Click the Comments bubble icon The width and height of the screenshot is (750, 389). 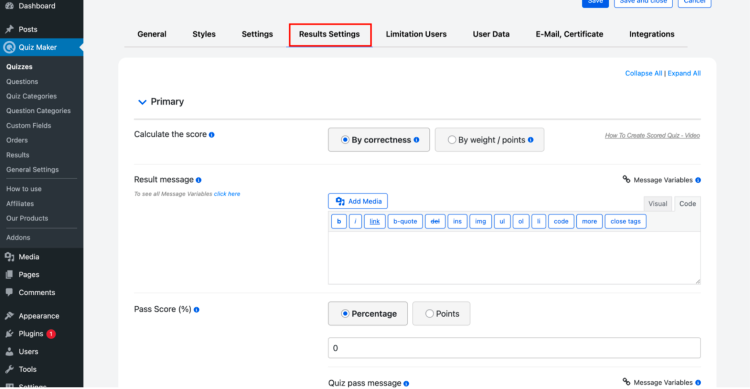(9, 292)
